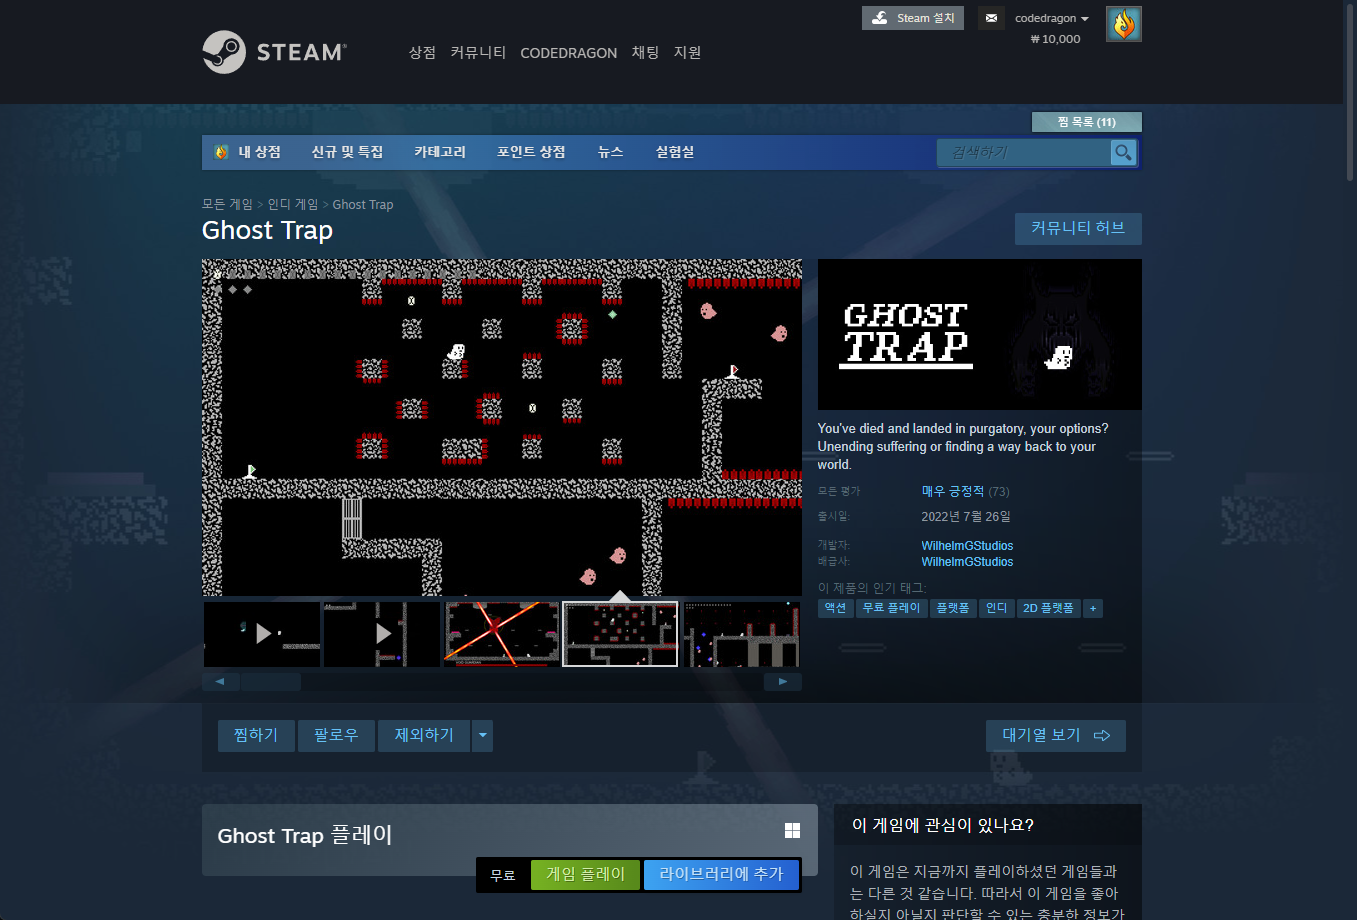
Task: Open the '신규 및 특집' tab
Action: [347, 152]
